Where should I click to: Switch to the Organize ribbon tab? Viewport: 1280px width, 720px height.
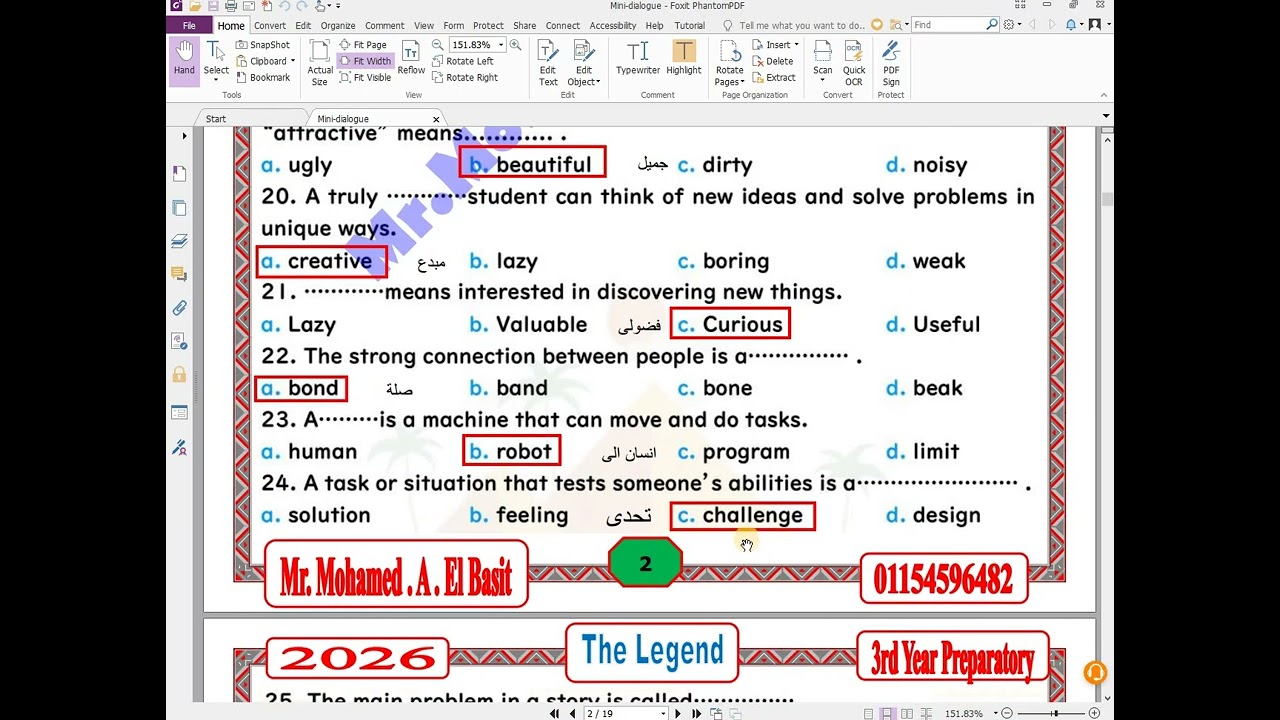(338, 25)
